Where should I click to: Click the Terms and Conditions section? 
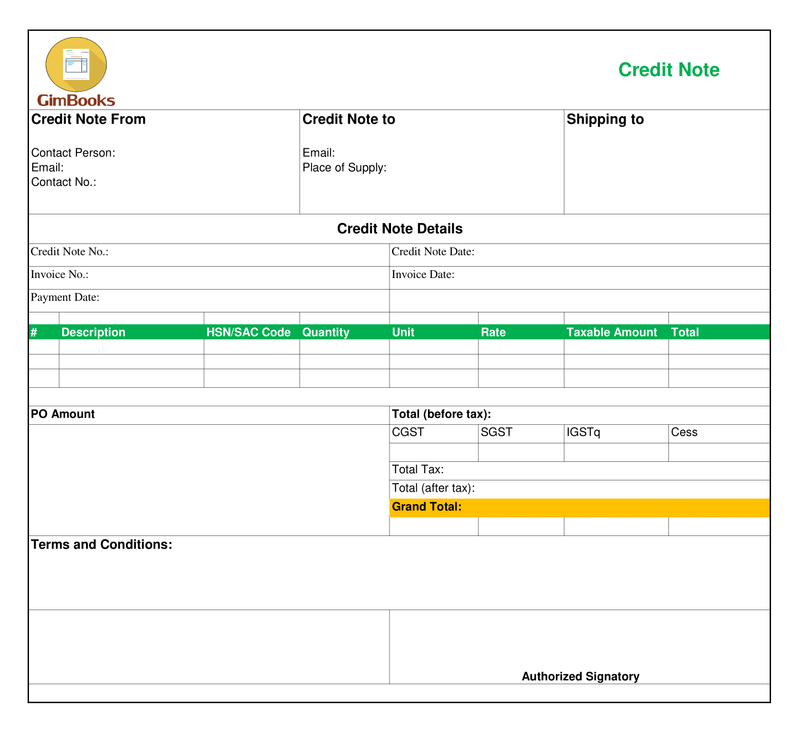(x=100, y=545)
